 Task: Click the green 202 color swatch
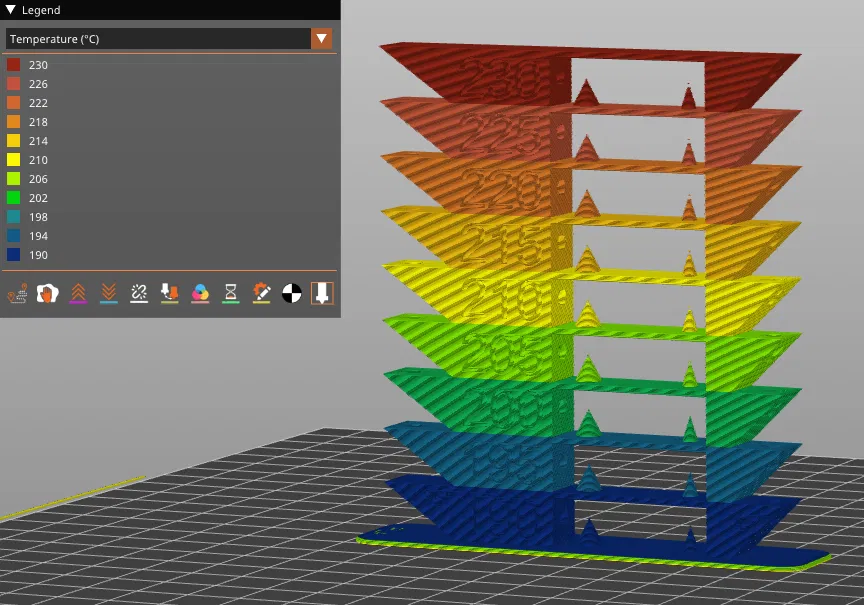pos(13,198)
